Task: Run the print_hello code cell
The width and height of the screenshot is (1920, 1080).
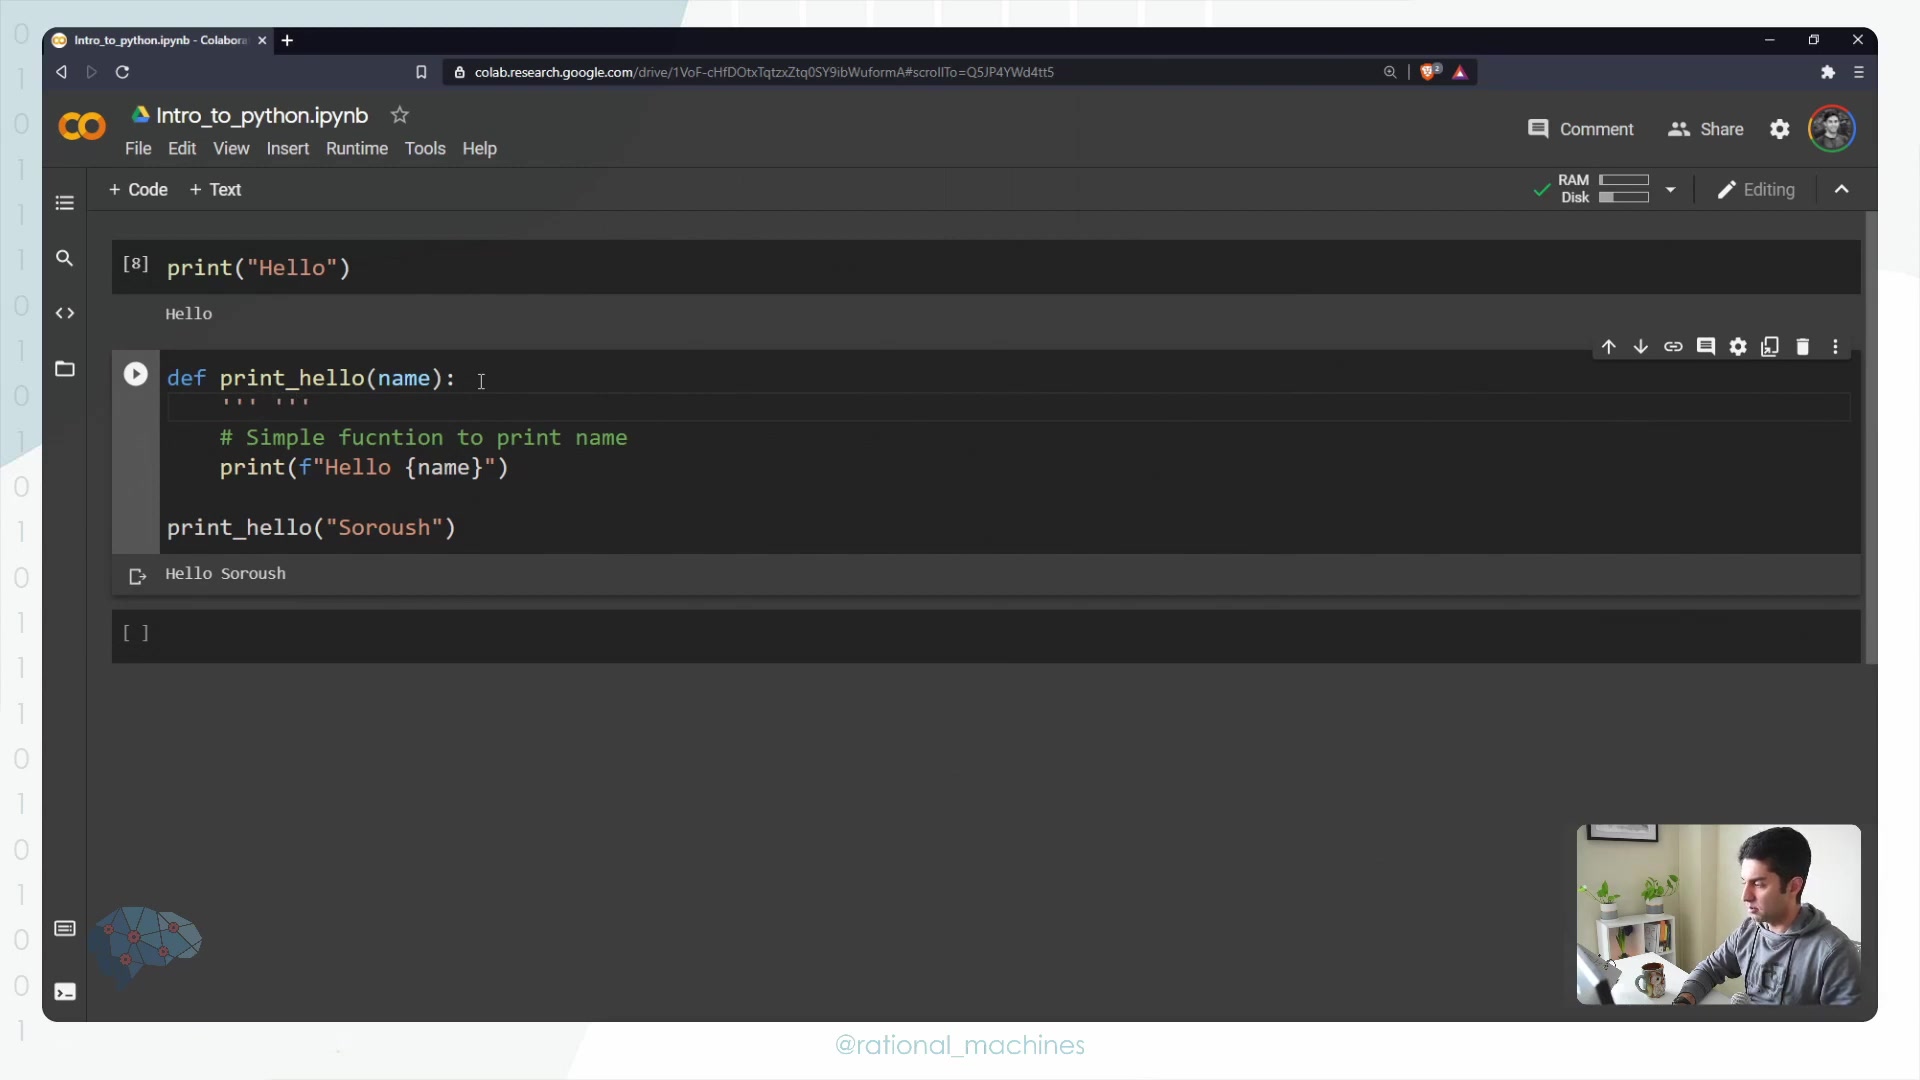Action: [x=135, y=374]
